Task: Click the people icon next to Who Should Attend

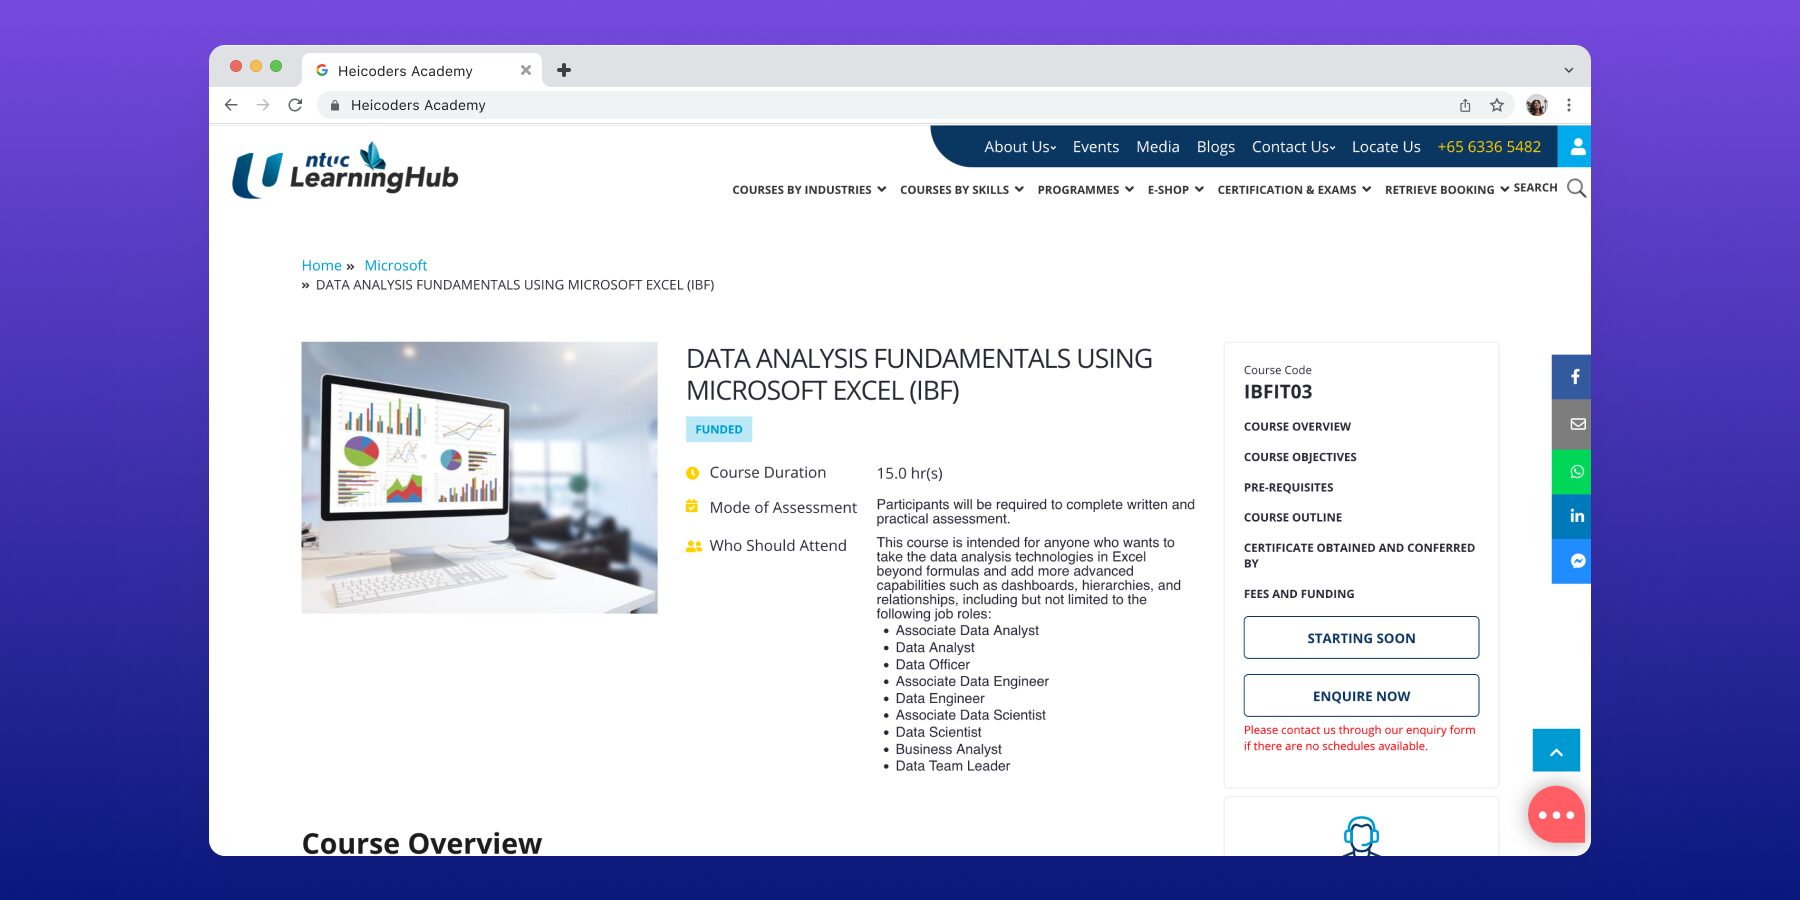Action: coord(694,546)
